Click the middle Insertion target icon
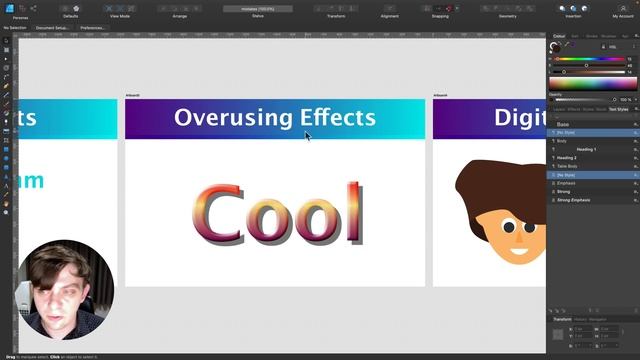 point(573,8)
